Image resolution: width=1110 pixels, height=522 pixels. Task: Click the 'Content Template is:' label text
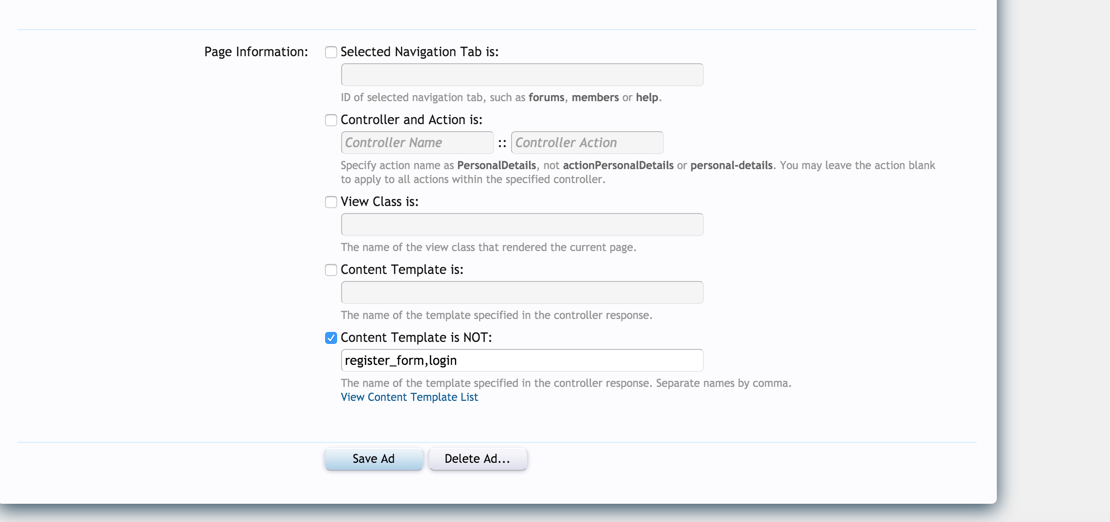point(402,270)
